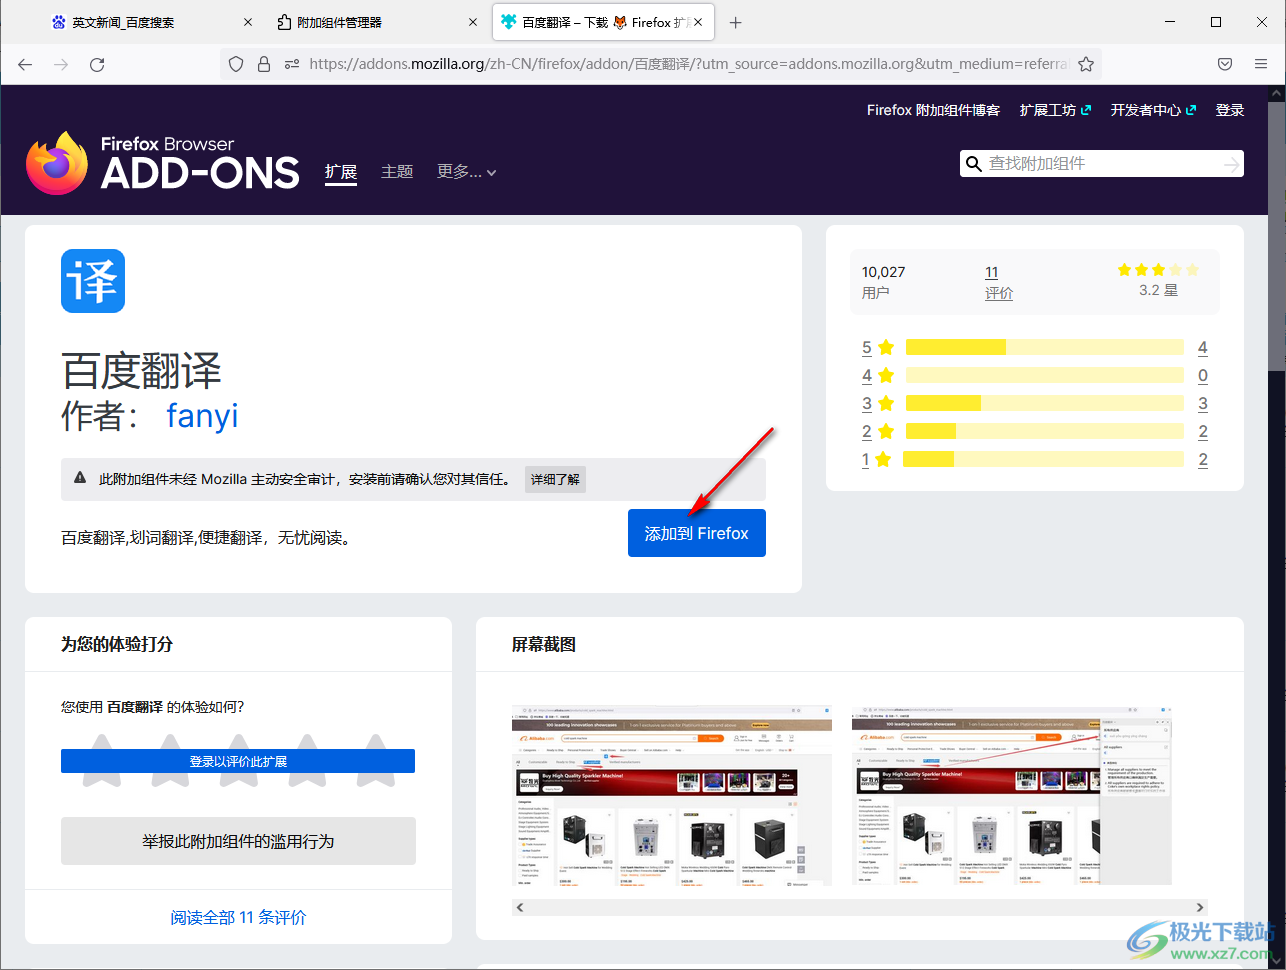This screenshot has width=1286, height=970.
Task: Submit search with arrow icon
Action: (x=1230, y=164)
